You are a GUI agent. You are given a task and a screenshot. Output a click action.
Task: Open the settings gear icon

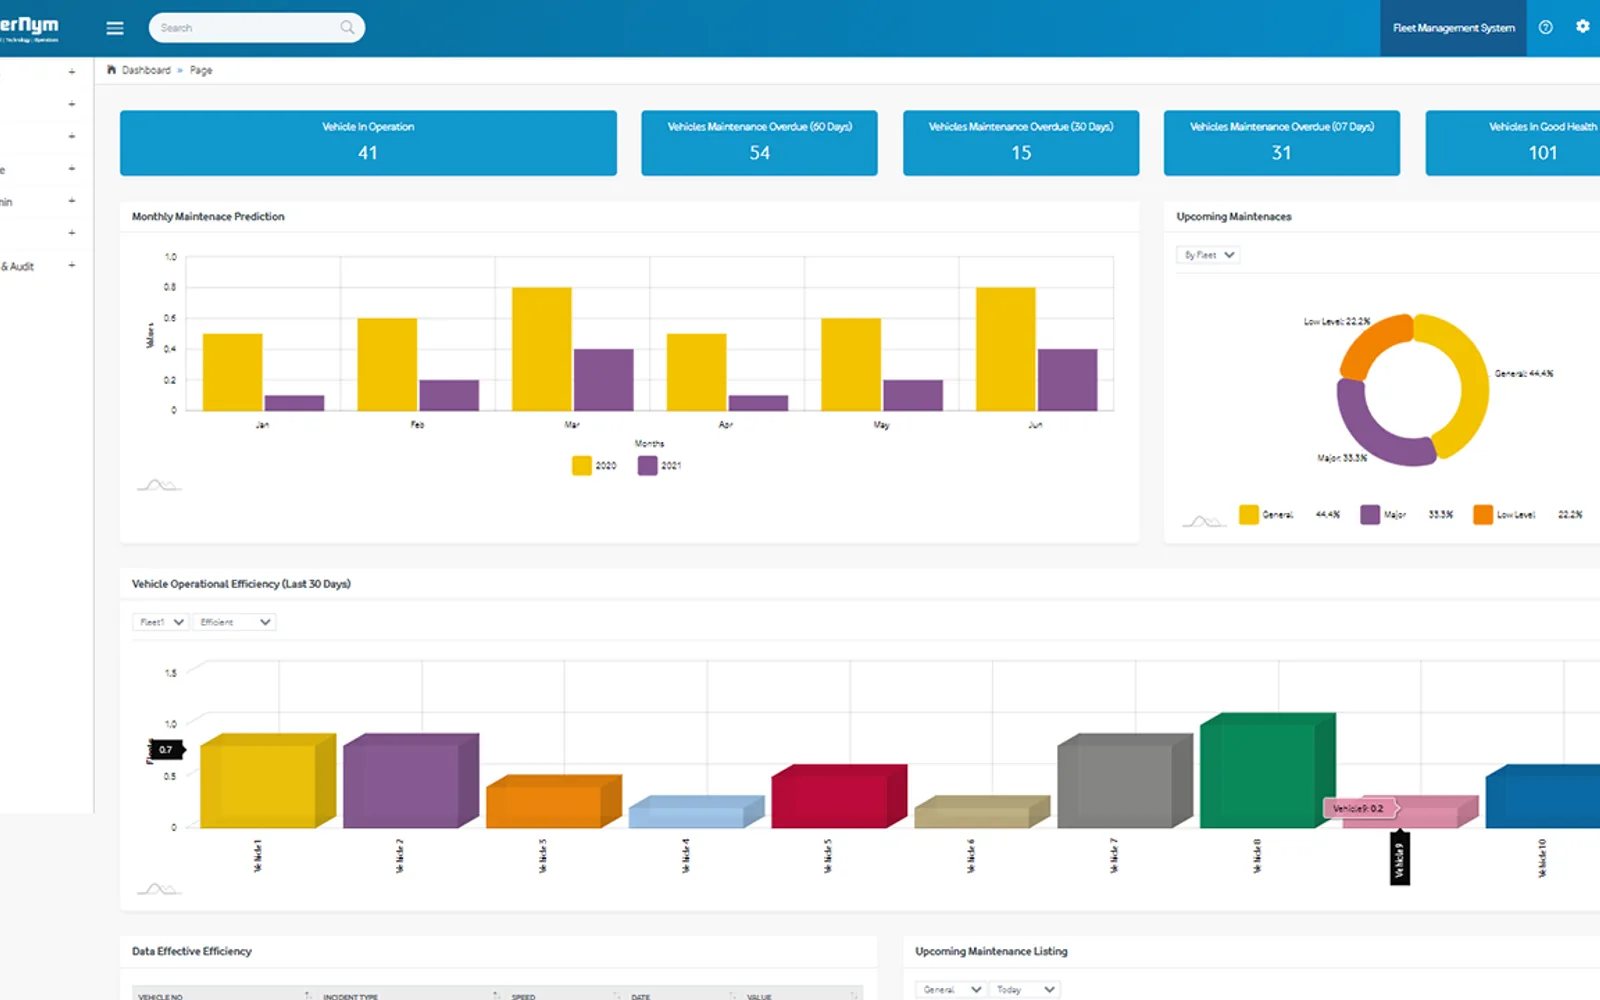point(1582,27)
